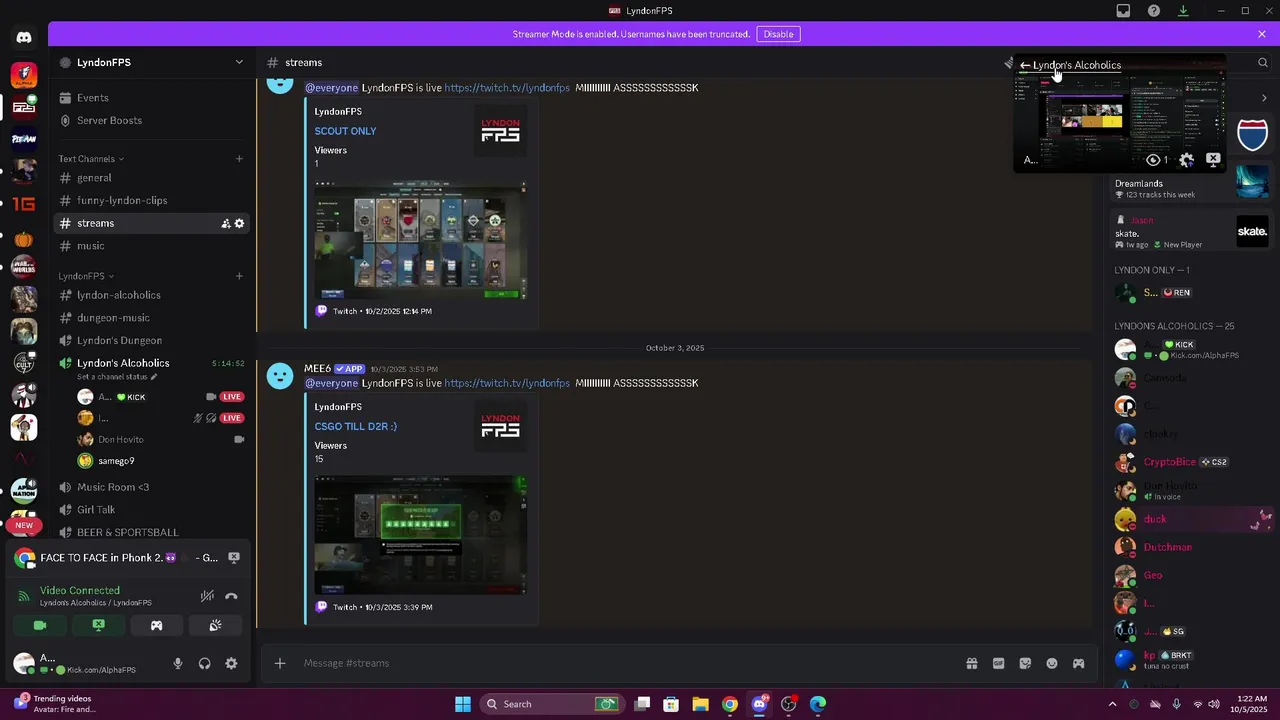The image size is (1280, 720).
Task: Create invite for streams channel
Action: pos(226,223)
